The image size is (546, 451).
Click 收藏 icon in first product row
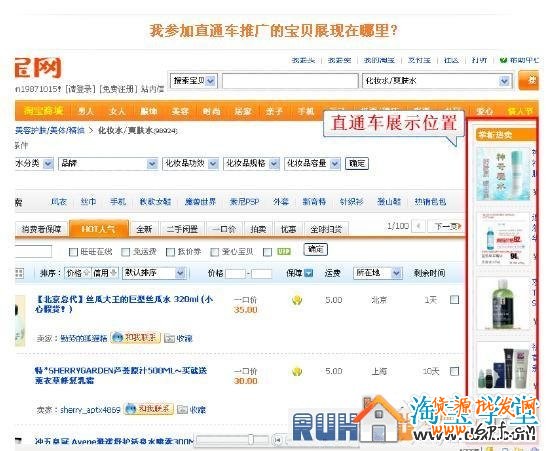[x=178, y=338]
